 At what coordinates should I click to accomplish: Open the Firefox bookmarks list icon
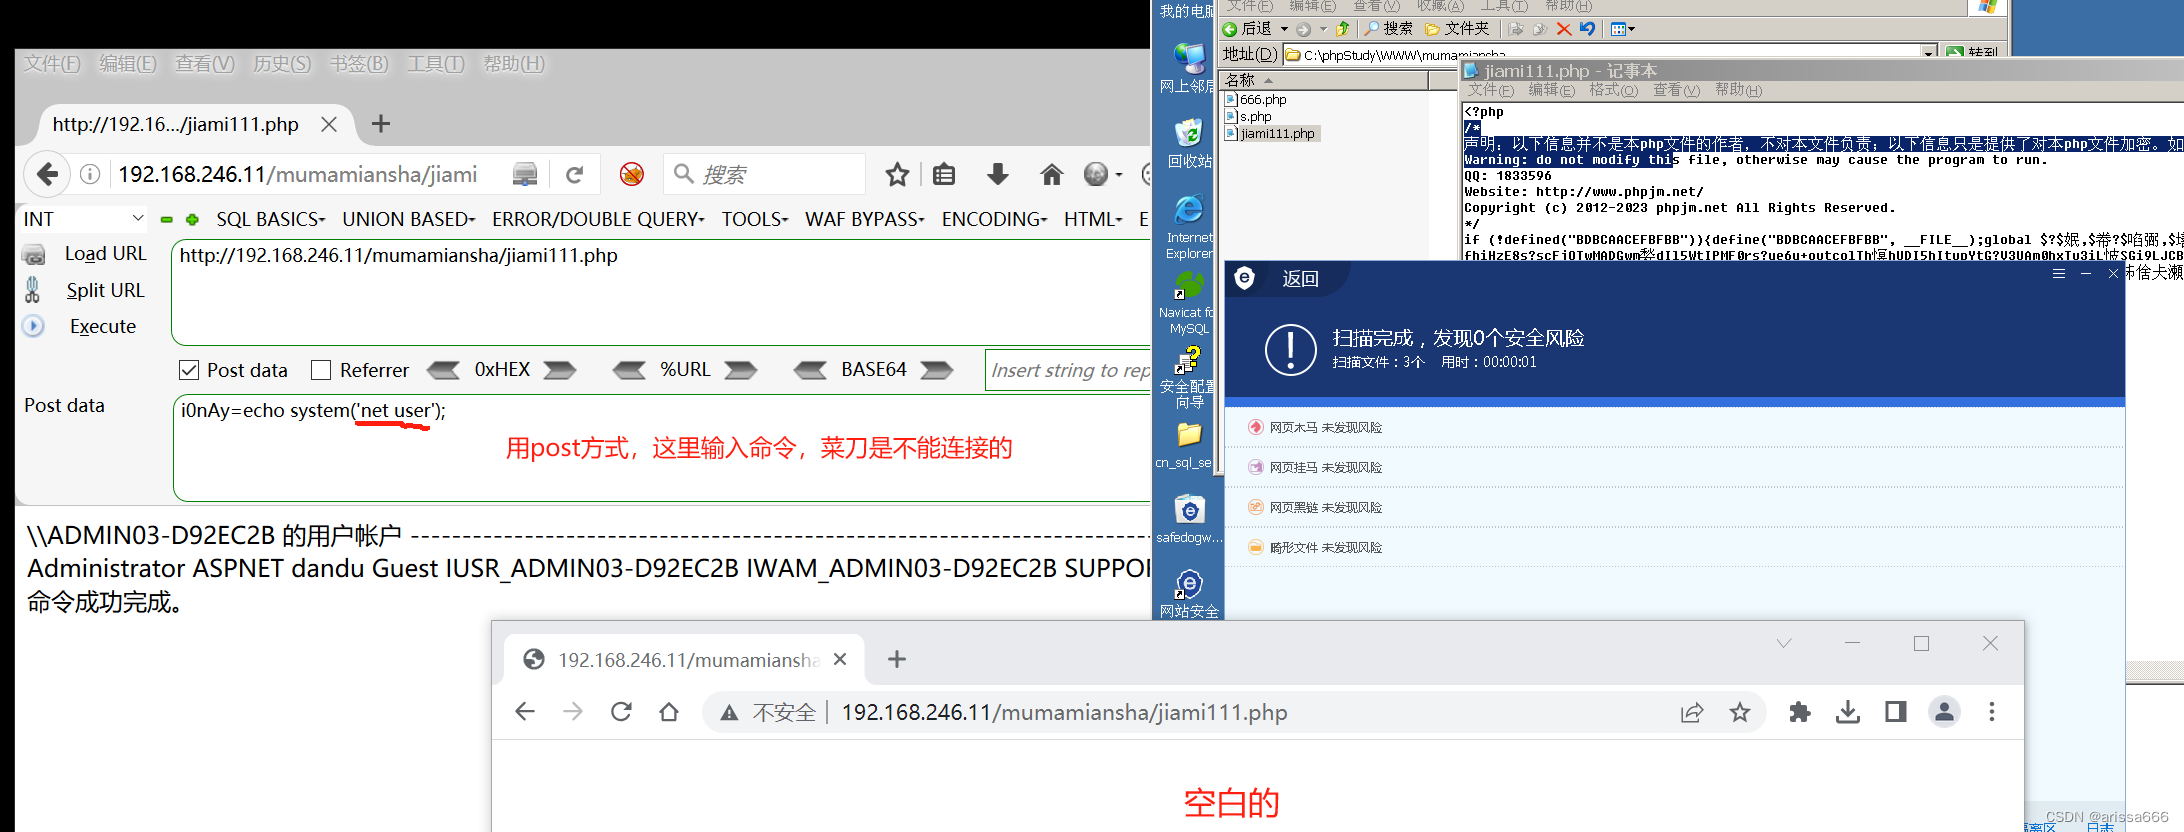tap(944, 175)
